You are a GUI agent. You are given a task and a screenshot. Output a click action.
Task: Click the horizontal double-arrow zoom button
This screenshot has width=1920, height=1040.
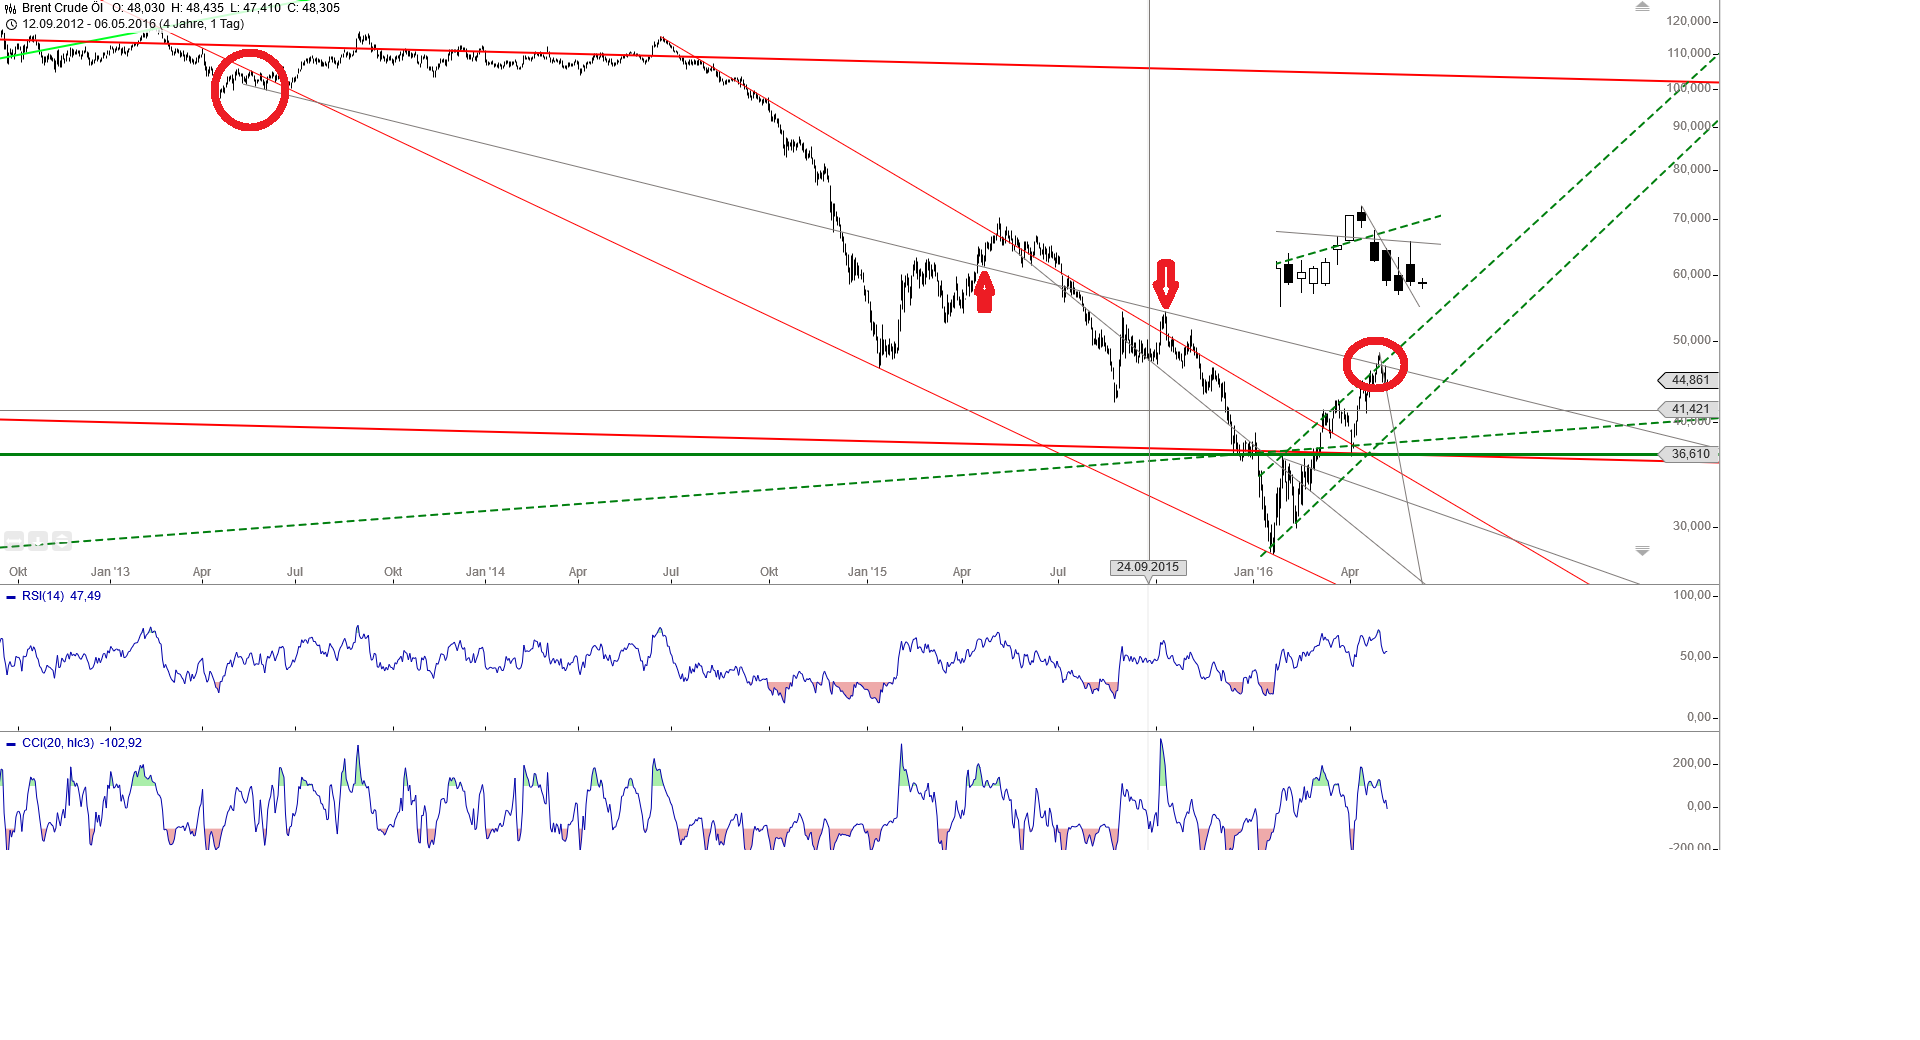tap(14, 541)
